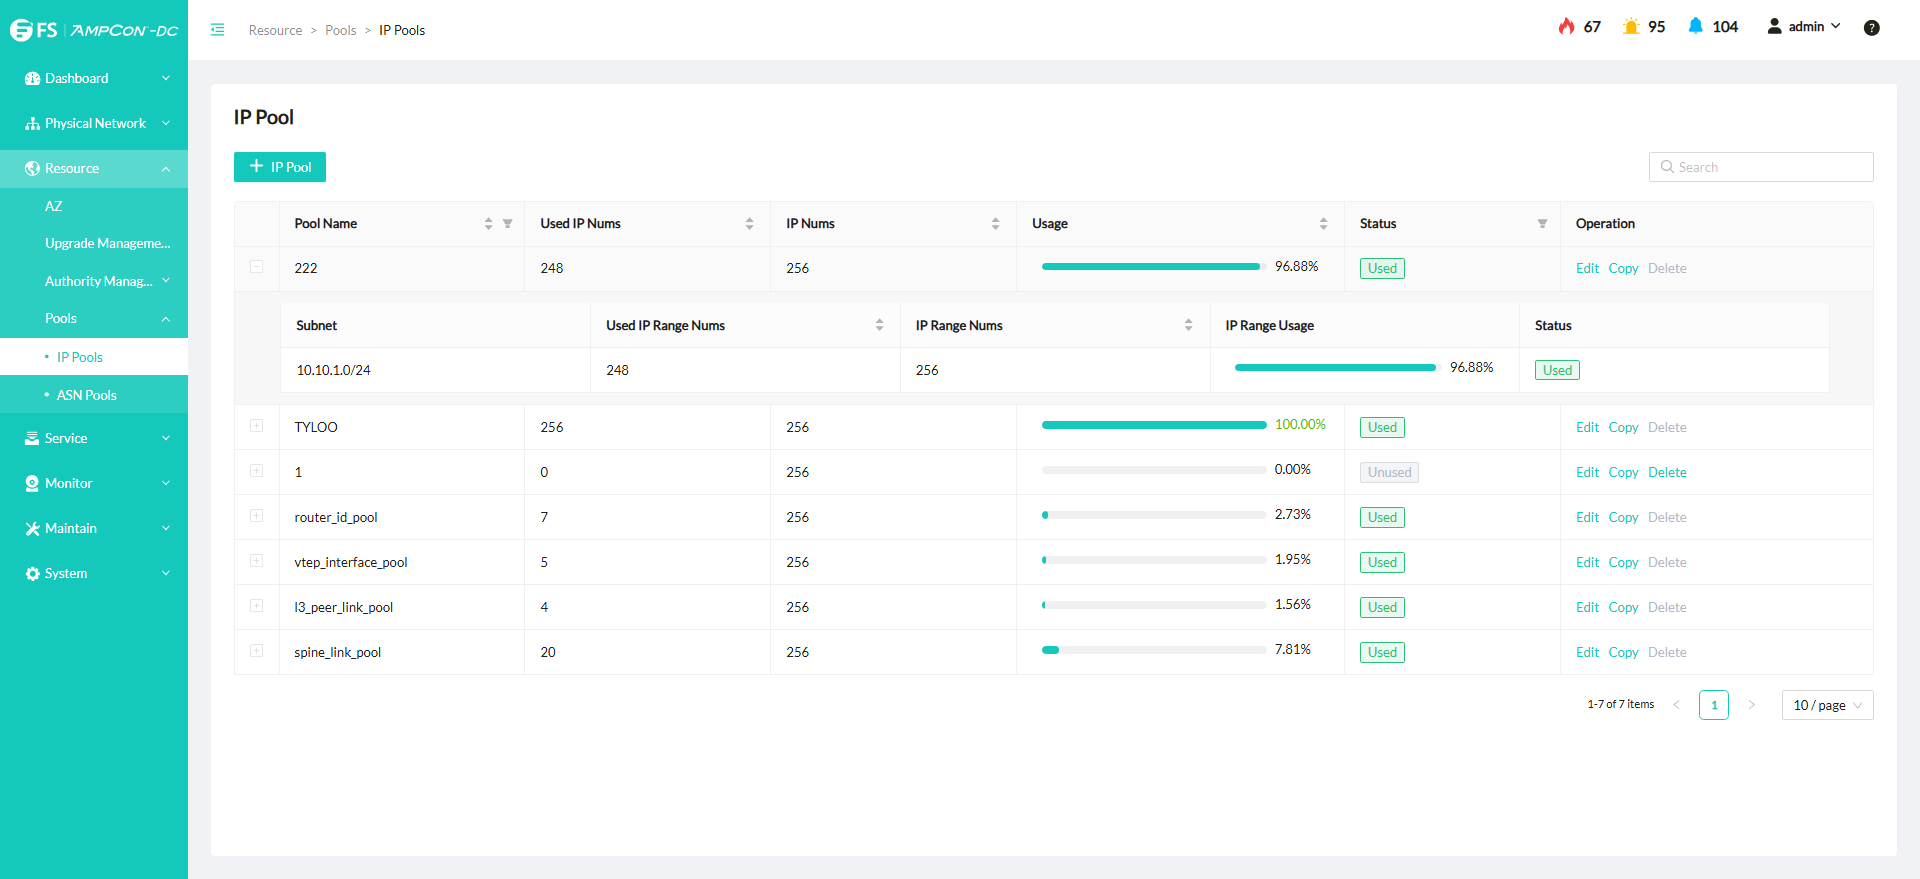Image resolution: width=1920 pixels, height=879 pixels.
Task: Open ASN Pools in the sidebar
Action: click(86, 395)
